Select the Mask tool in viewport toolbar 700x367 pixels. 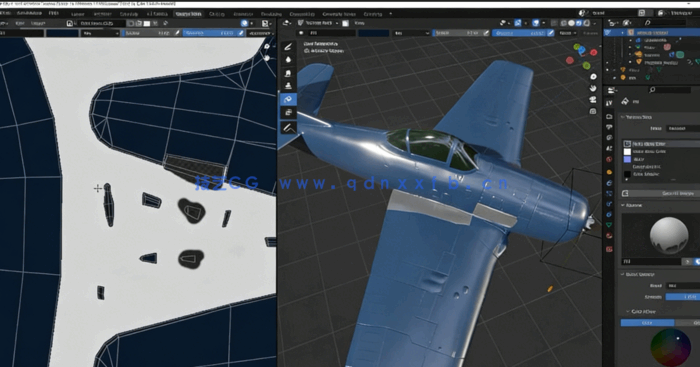pos(288,113)
